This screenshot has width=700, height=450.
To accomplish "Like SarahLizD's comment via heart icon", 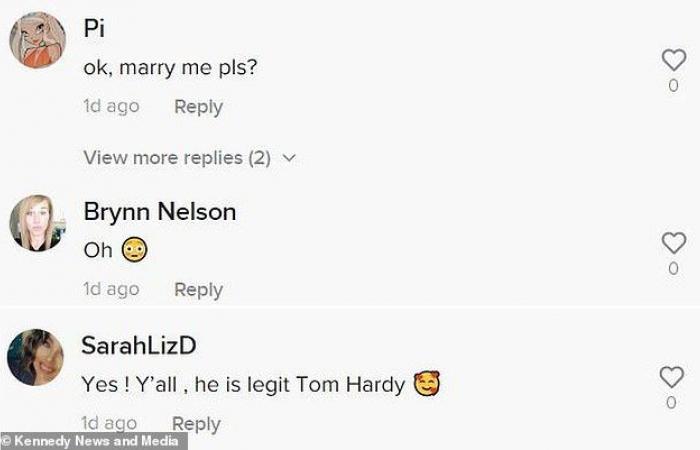I will 672,377.
